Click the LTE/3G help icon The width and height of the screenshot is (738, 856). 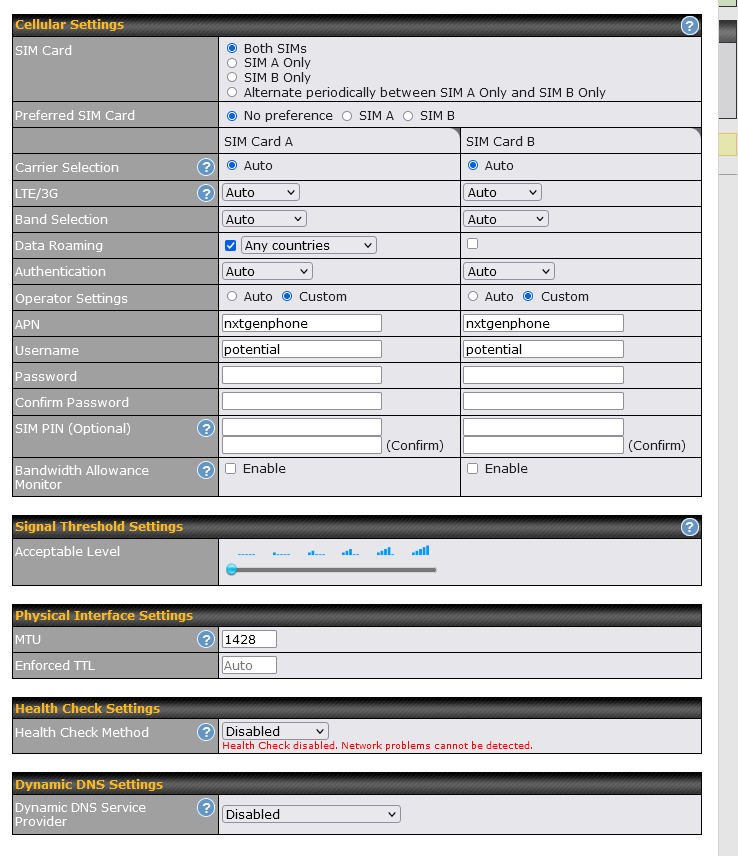point(206,193)
